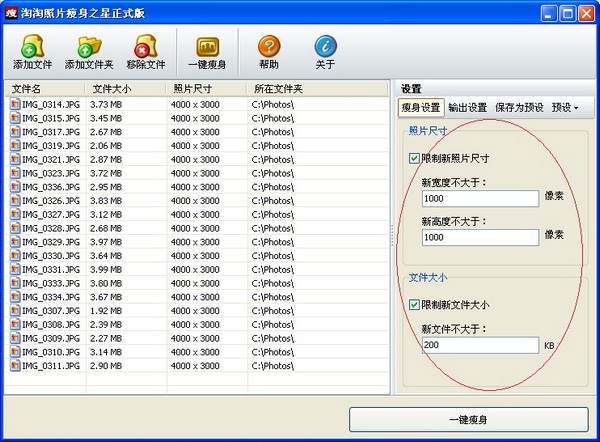Click 保存为预设 to save preset
Image resolution: width=600 pixels, height=442 pixels.
tap(519, 107)
